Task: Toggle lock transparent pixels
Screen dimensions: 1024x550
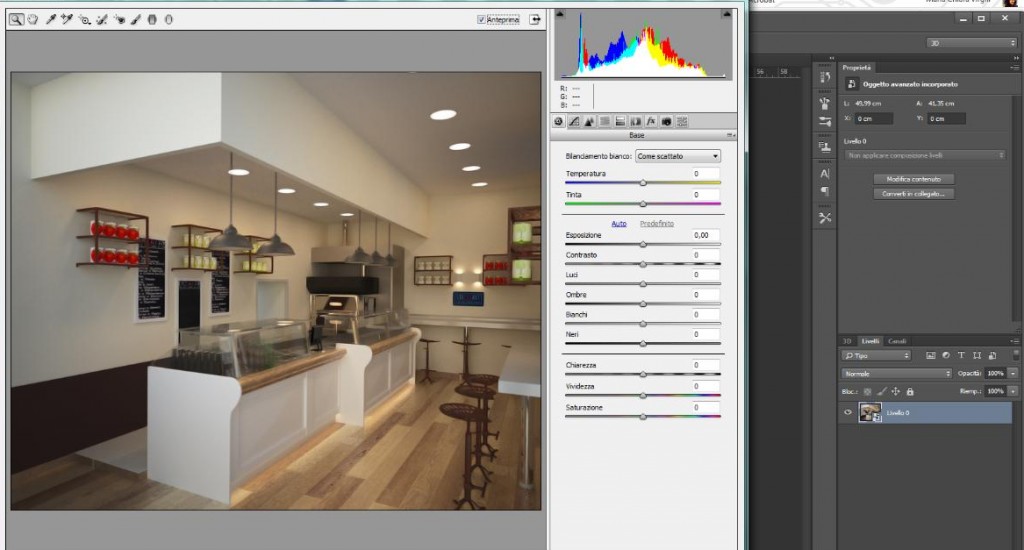Action: (x=867, y=391)
